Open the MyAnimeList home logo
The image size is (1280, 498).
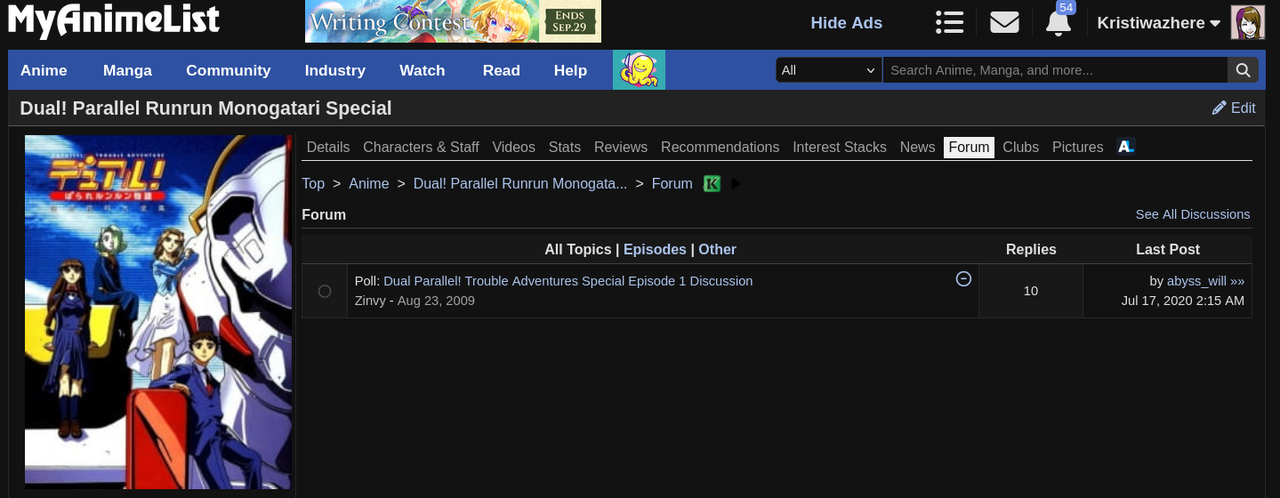(113, 20)
